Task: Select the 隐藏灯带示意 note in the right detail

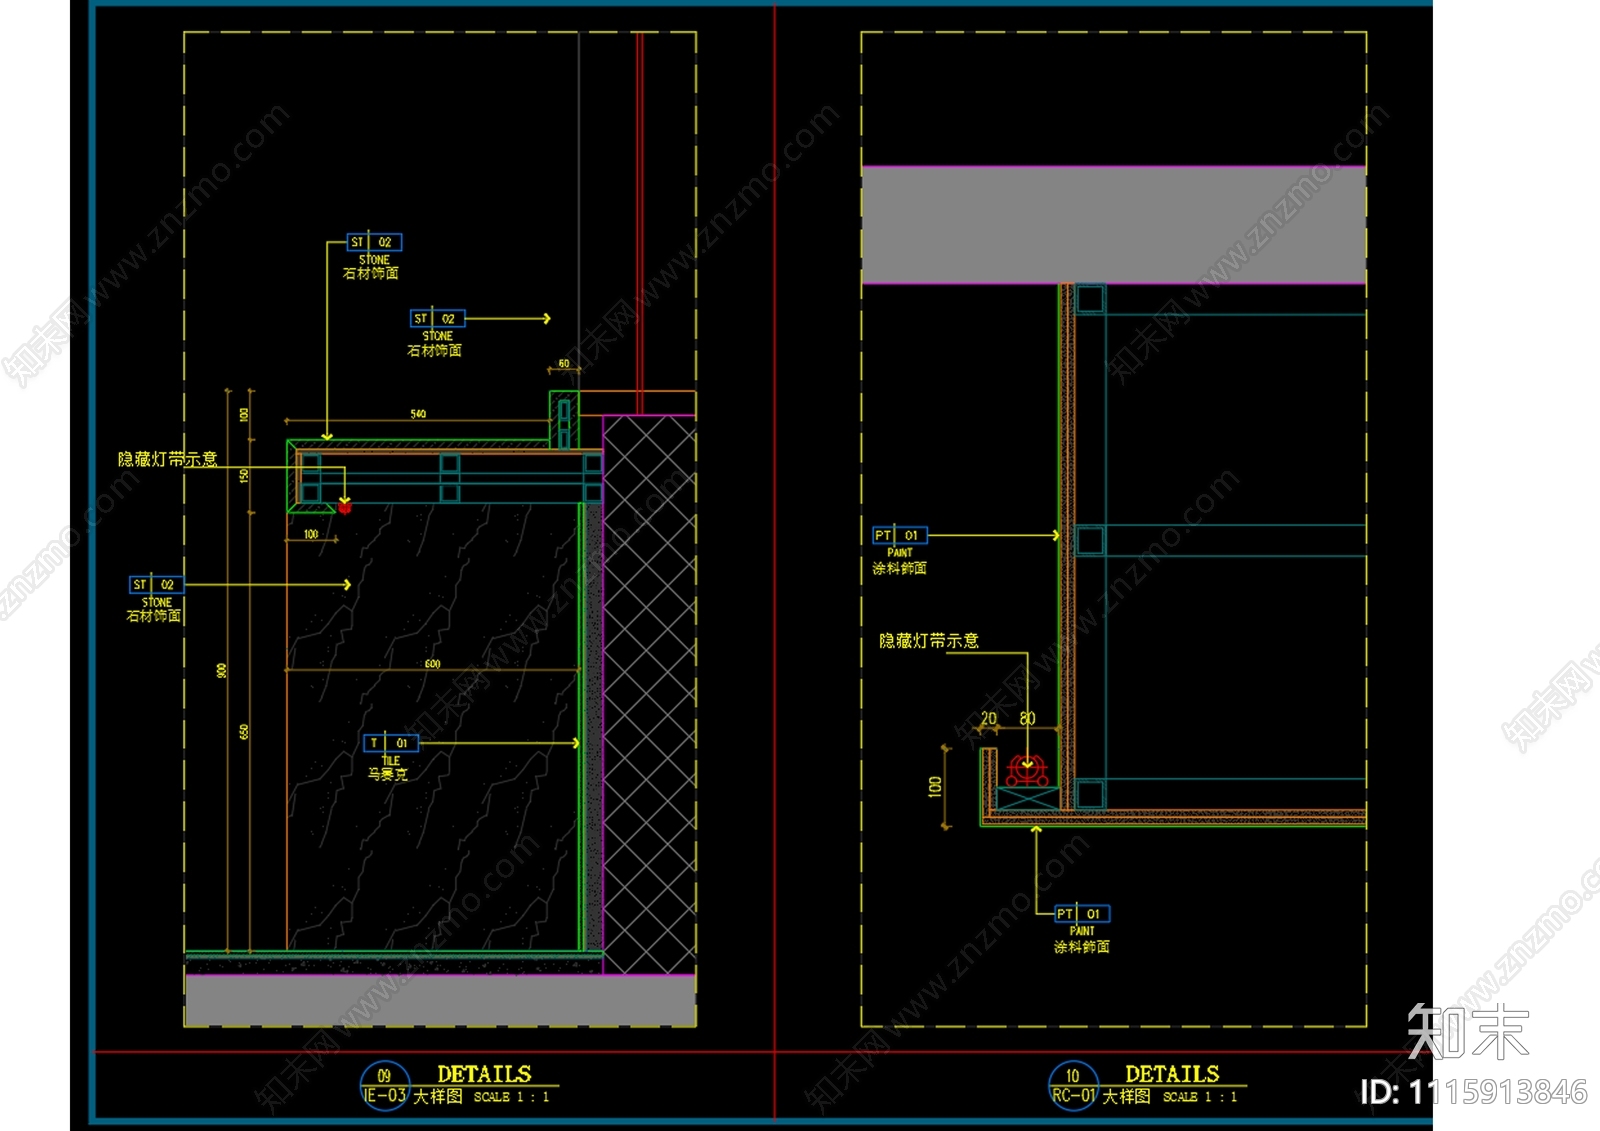Action: point(929,641)
